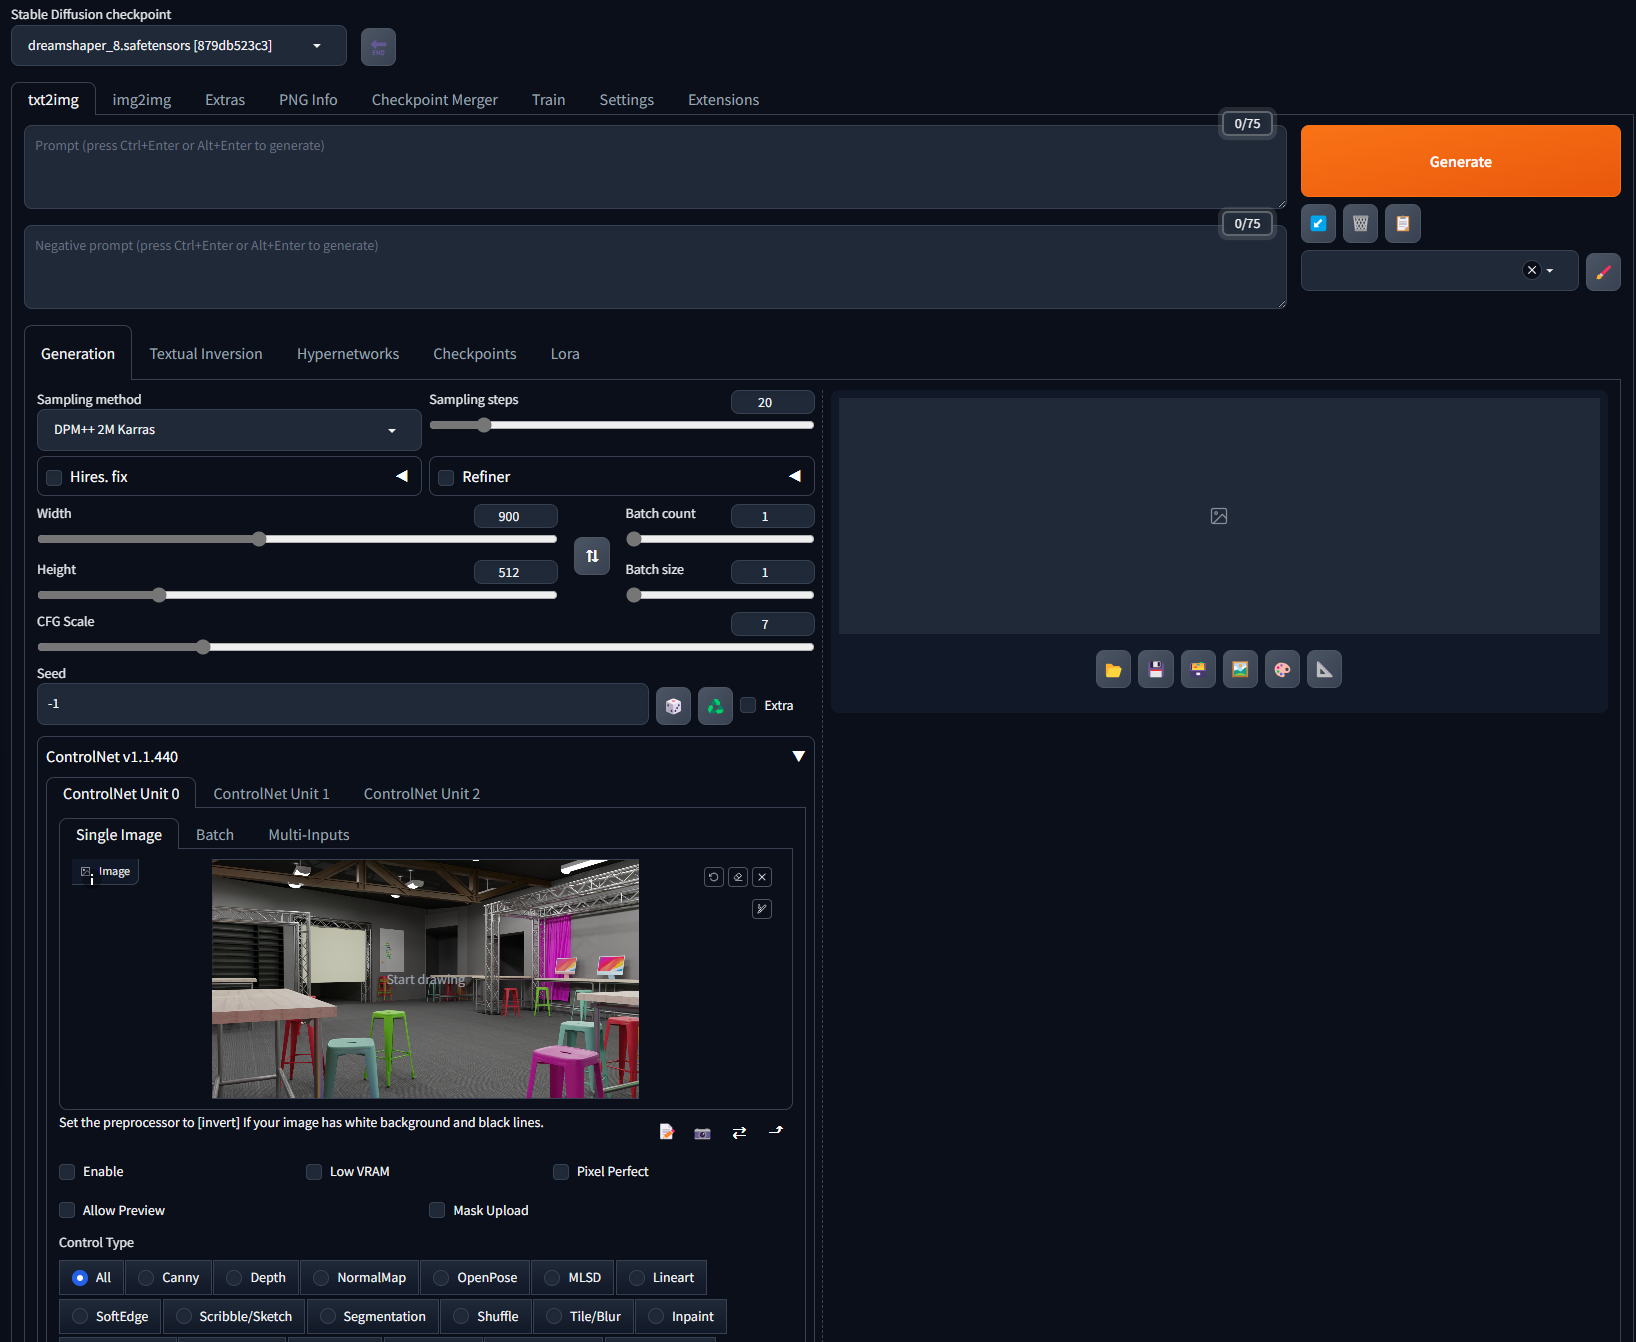The width and height of the screenshot is (1636, 1342).
Task: Click the floppy disk save image icon
Action: point(1155,670)
